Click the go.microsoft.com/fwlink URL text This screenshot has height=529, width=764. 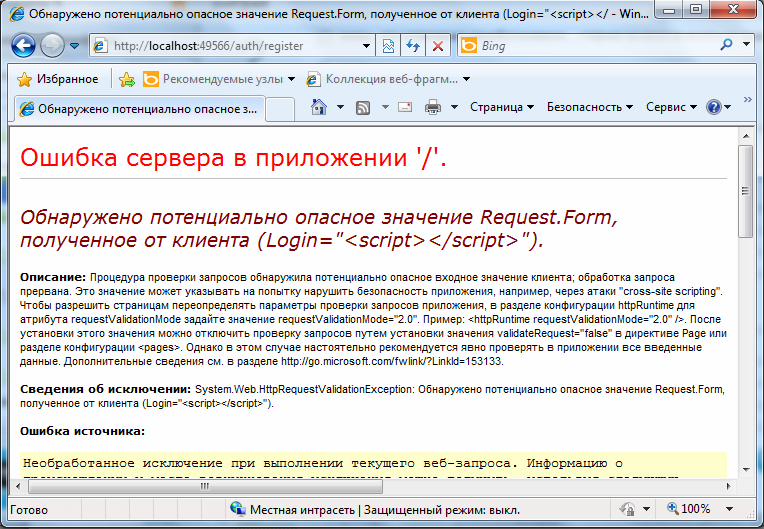point(391,361)
